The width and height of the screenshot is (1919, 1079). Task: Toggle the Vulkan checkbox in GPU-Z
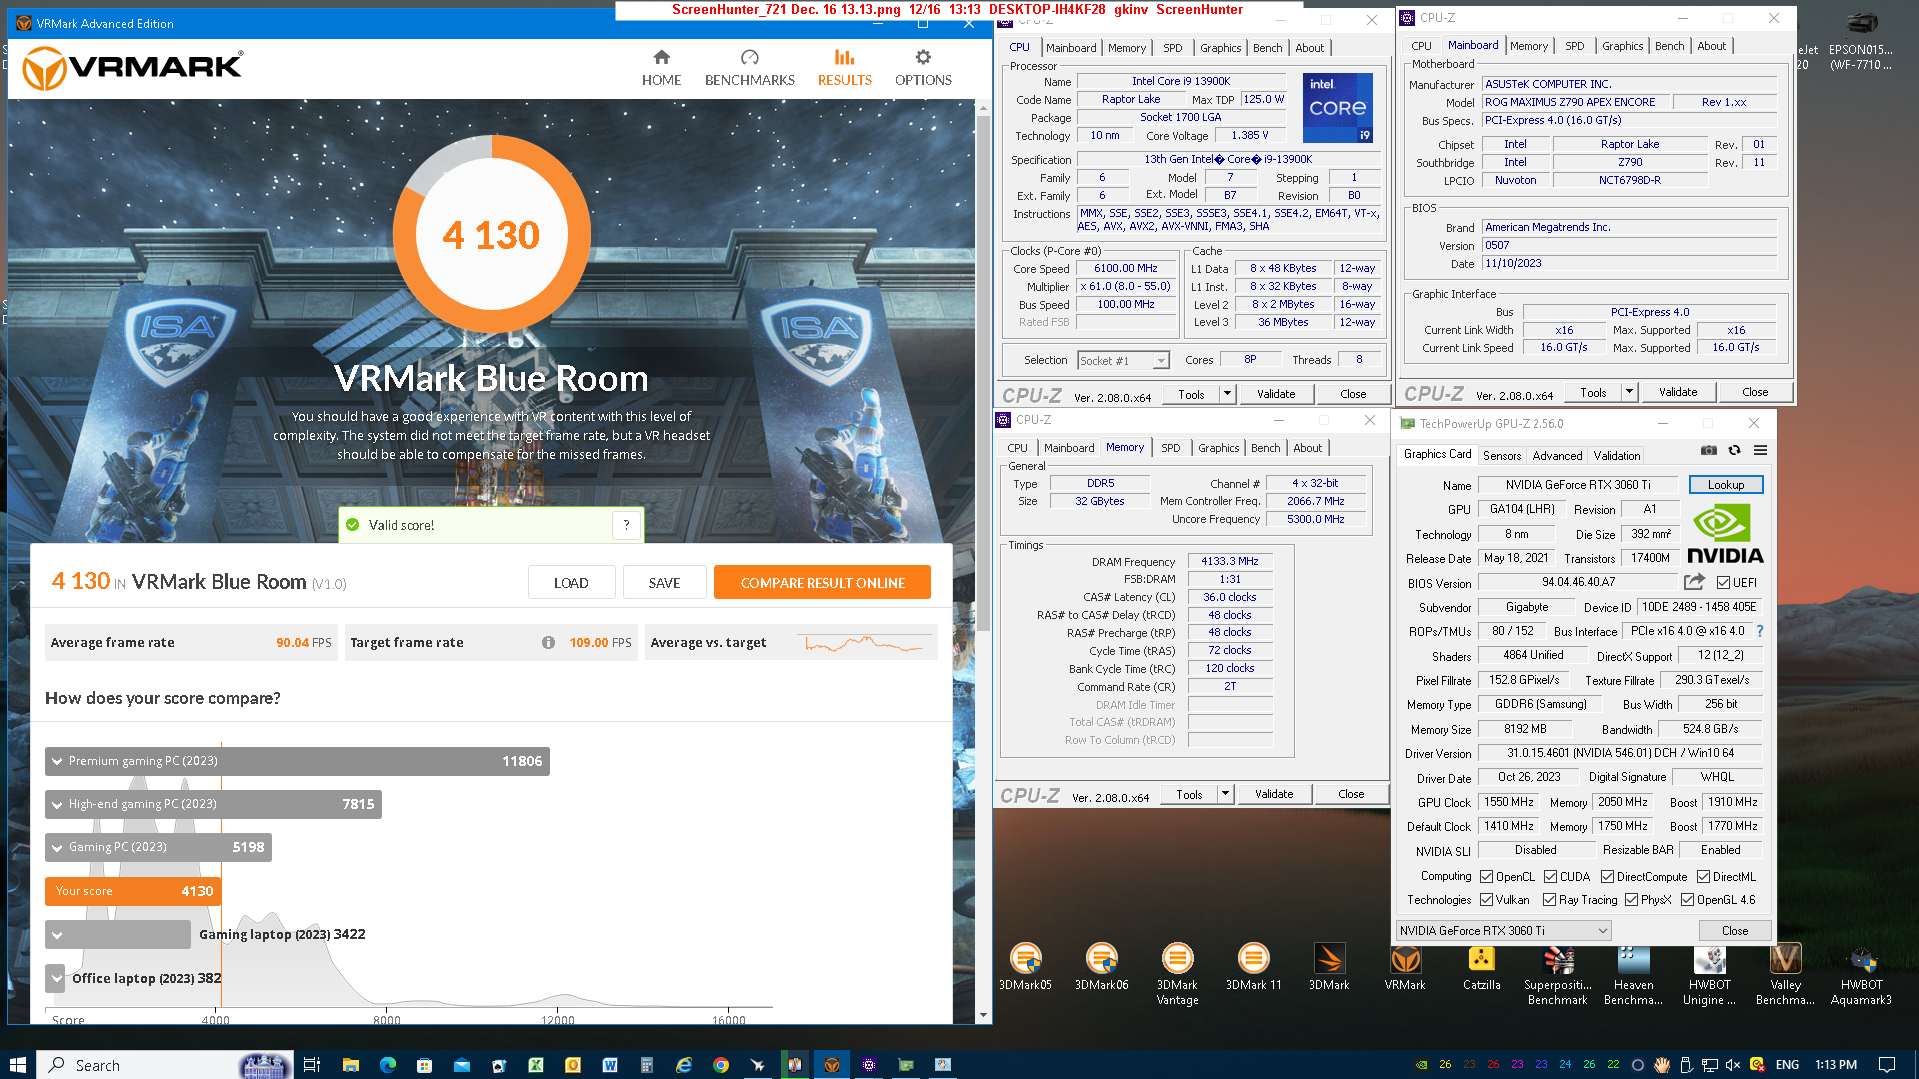(1486, 900)
